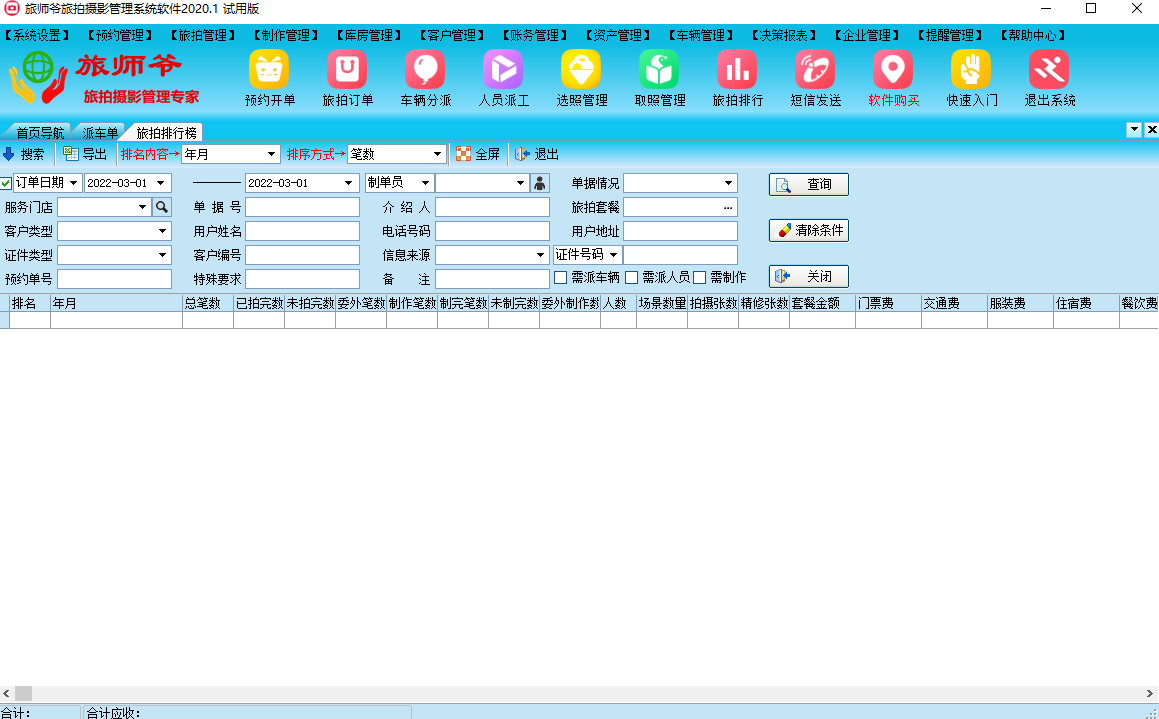Open 排序方式 笔数 dropdown

(x=438, y=154)
